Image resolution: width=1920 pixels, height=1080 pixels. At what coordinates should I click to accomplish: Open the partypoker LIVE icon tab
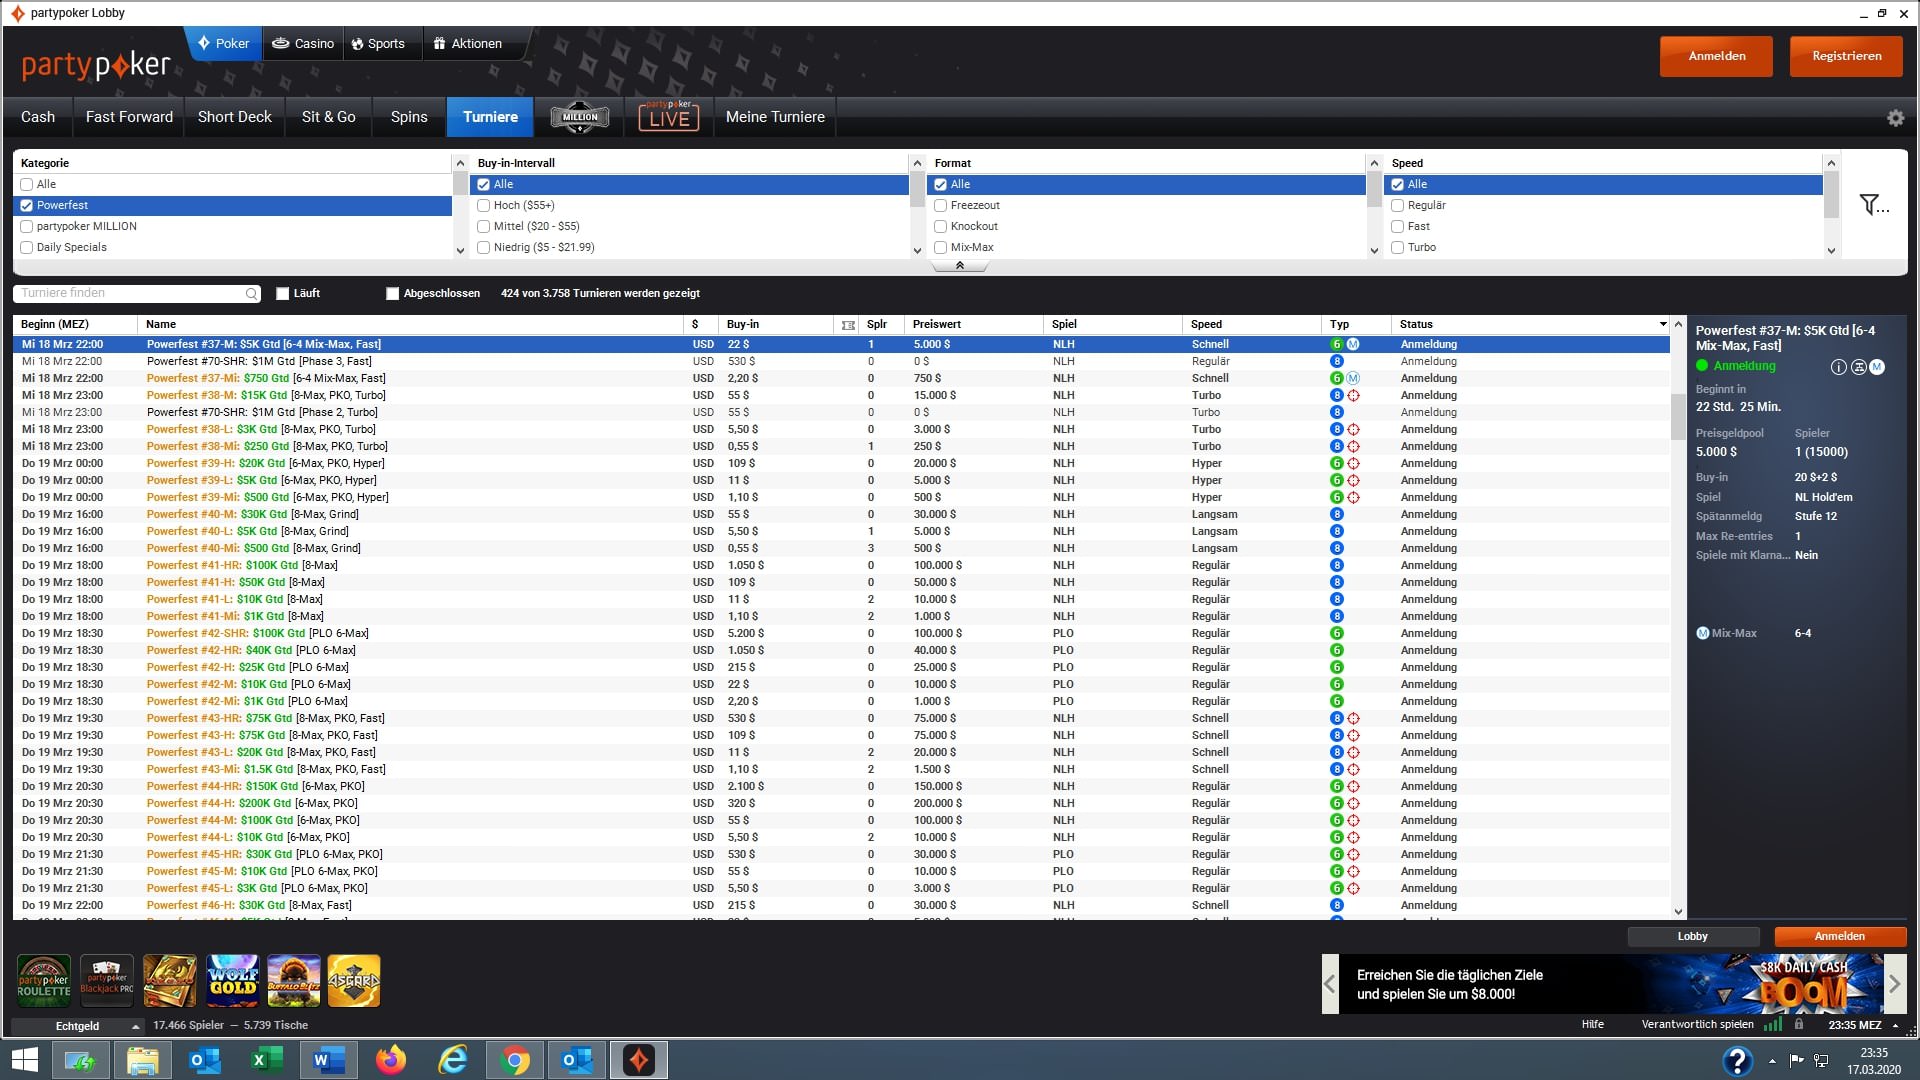click(x=668, y=117)
